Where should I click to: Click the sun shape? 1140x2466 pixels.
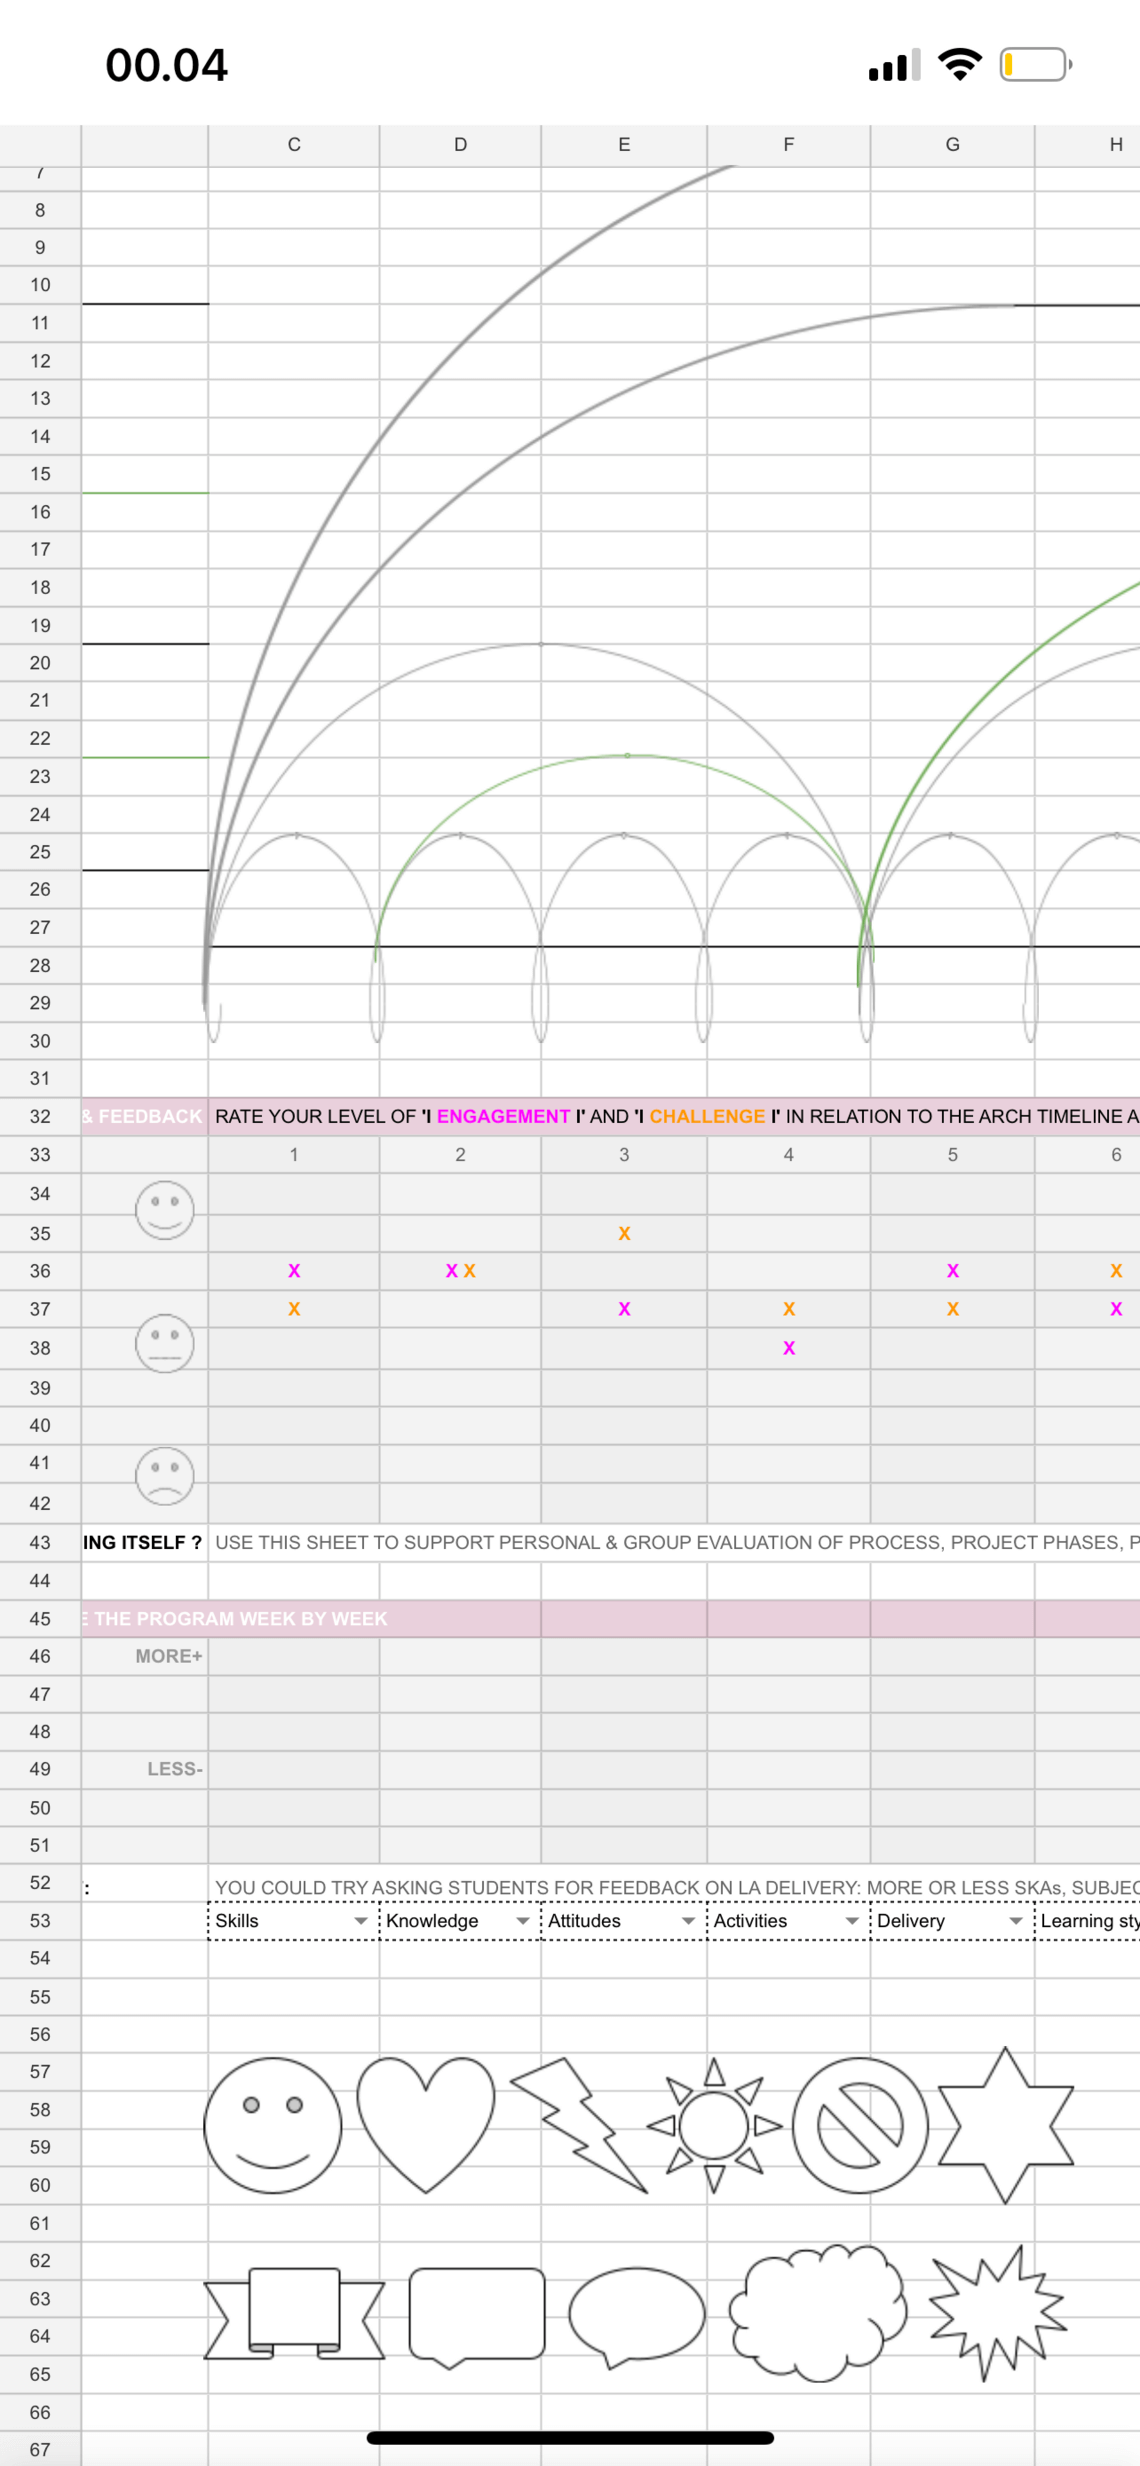(x=714, y=2125)
